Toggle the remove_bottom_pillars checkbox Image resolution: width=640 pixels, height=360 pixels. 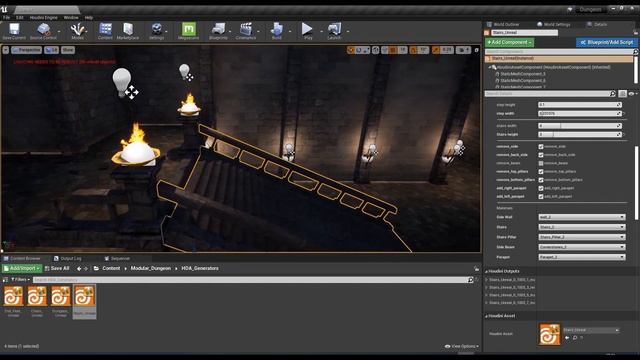[541, 180]
